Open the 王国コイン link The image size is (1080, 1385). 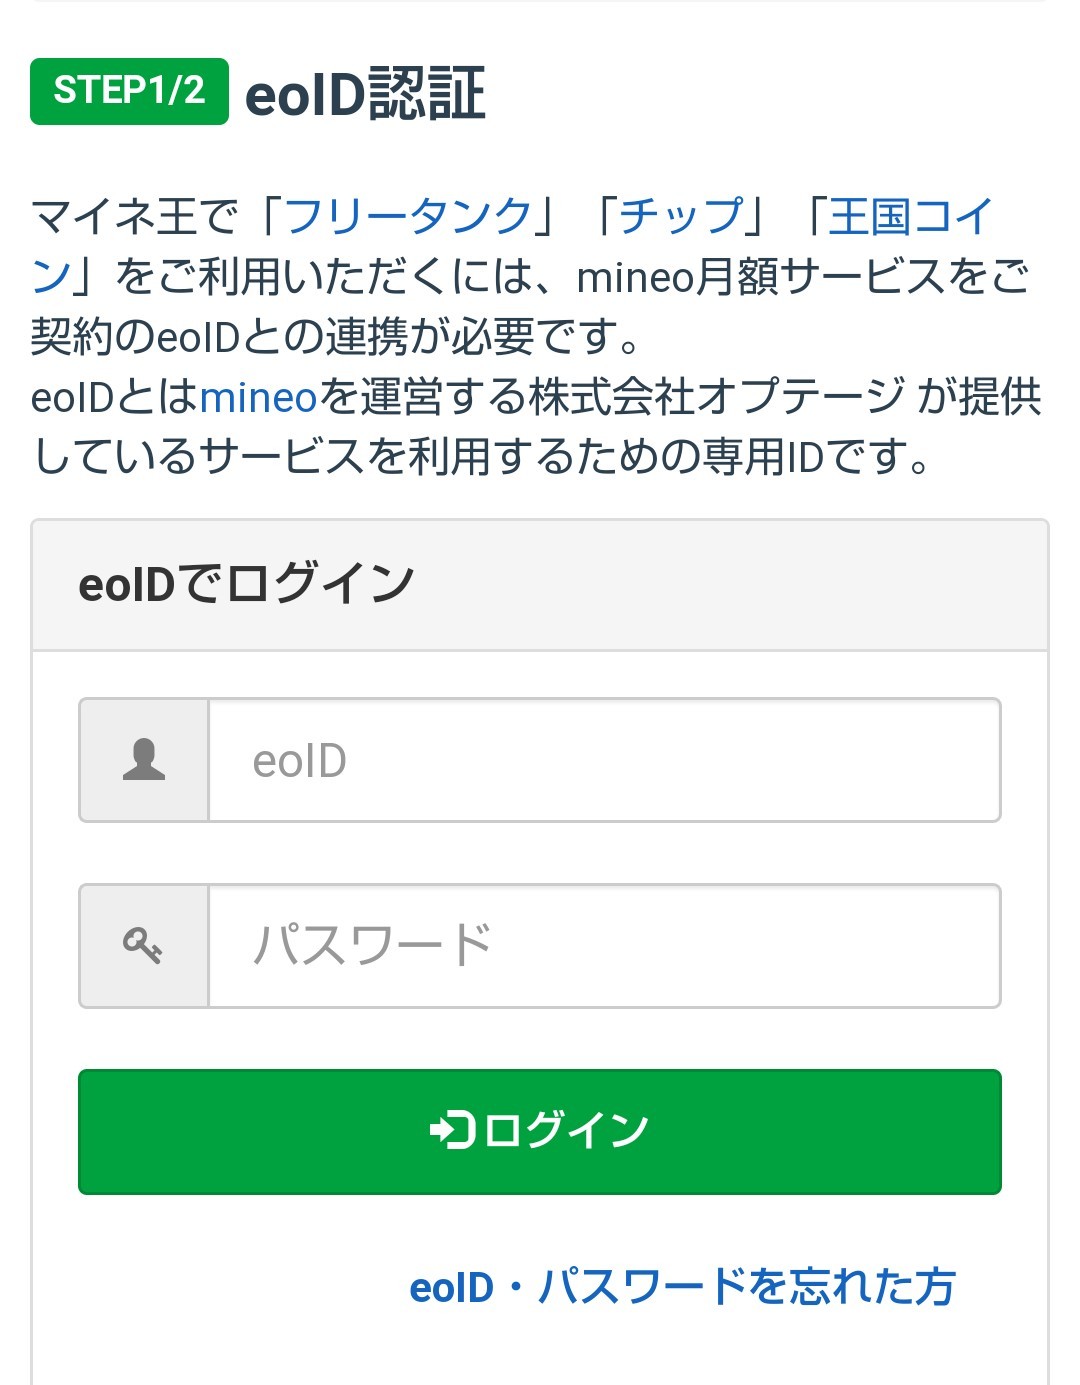[910, 216]
